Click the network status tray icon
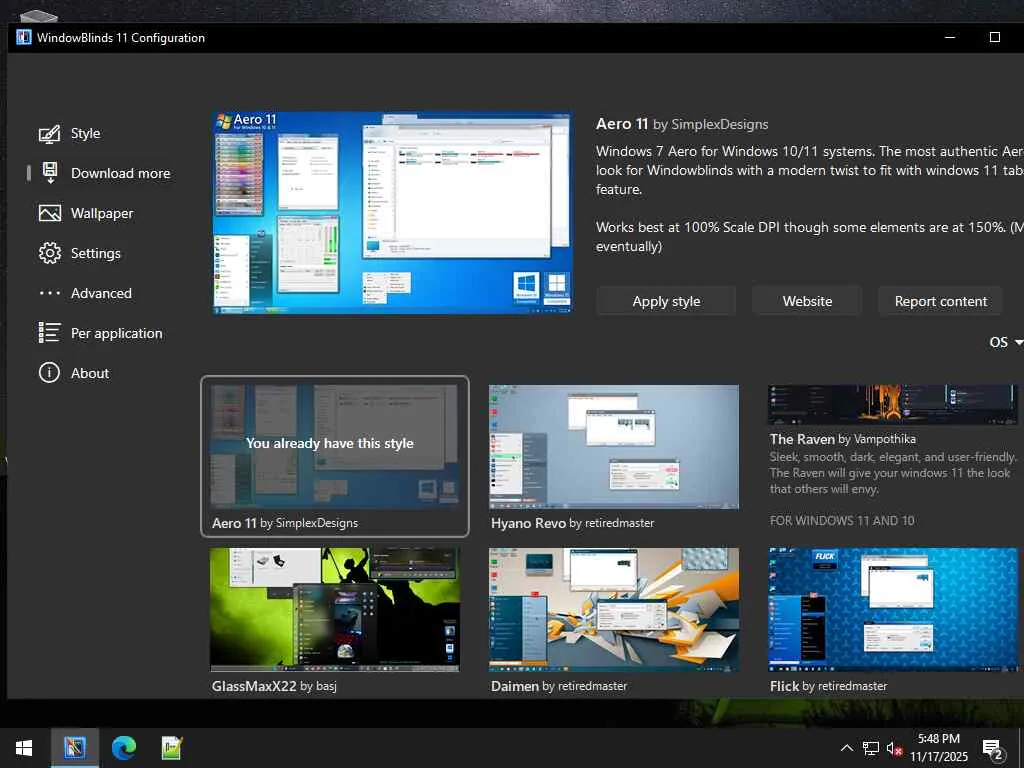 [x=871, y=748]
